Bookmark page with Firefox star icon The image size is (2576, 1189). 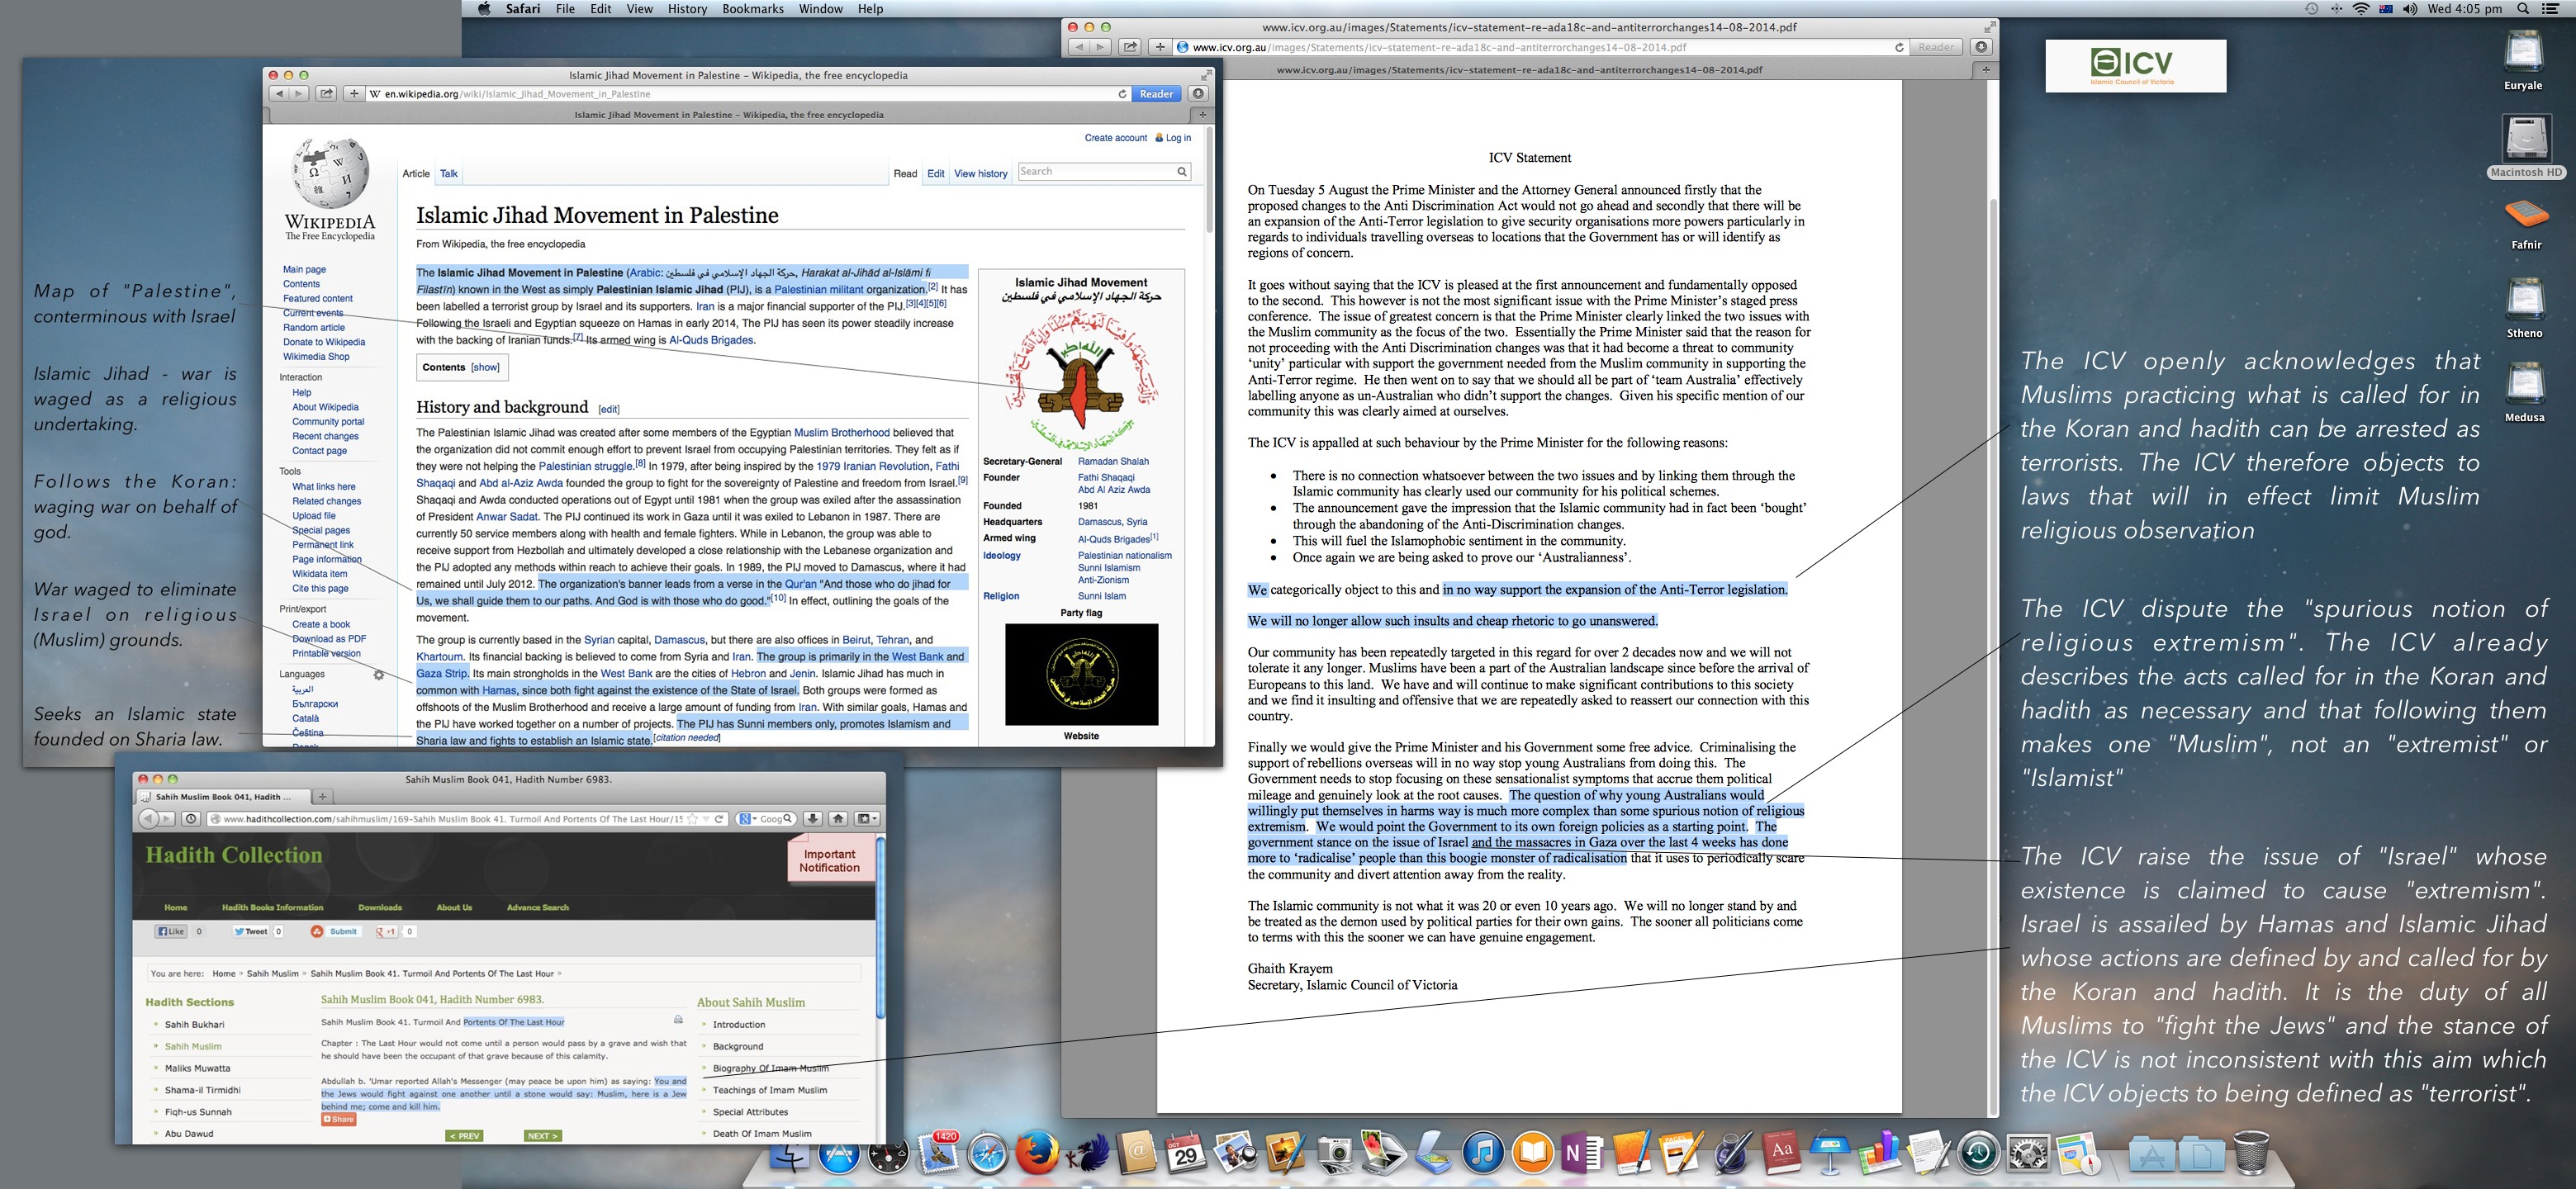[x=693, y=818]
